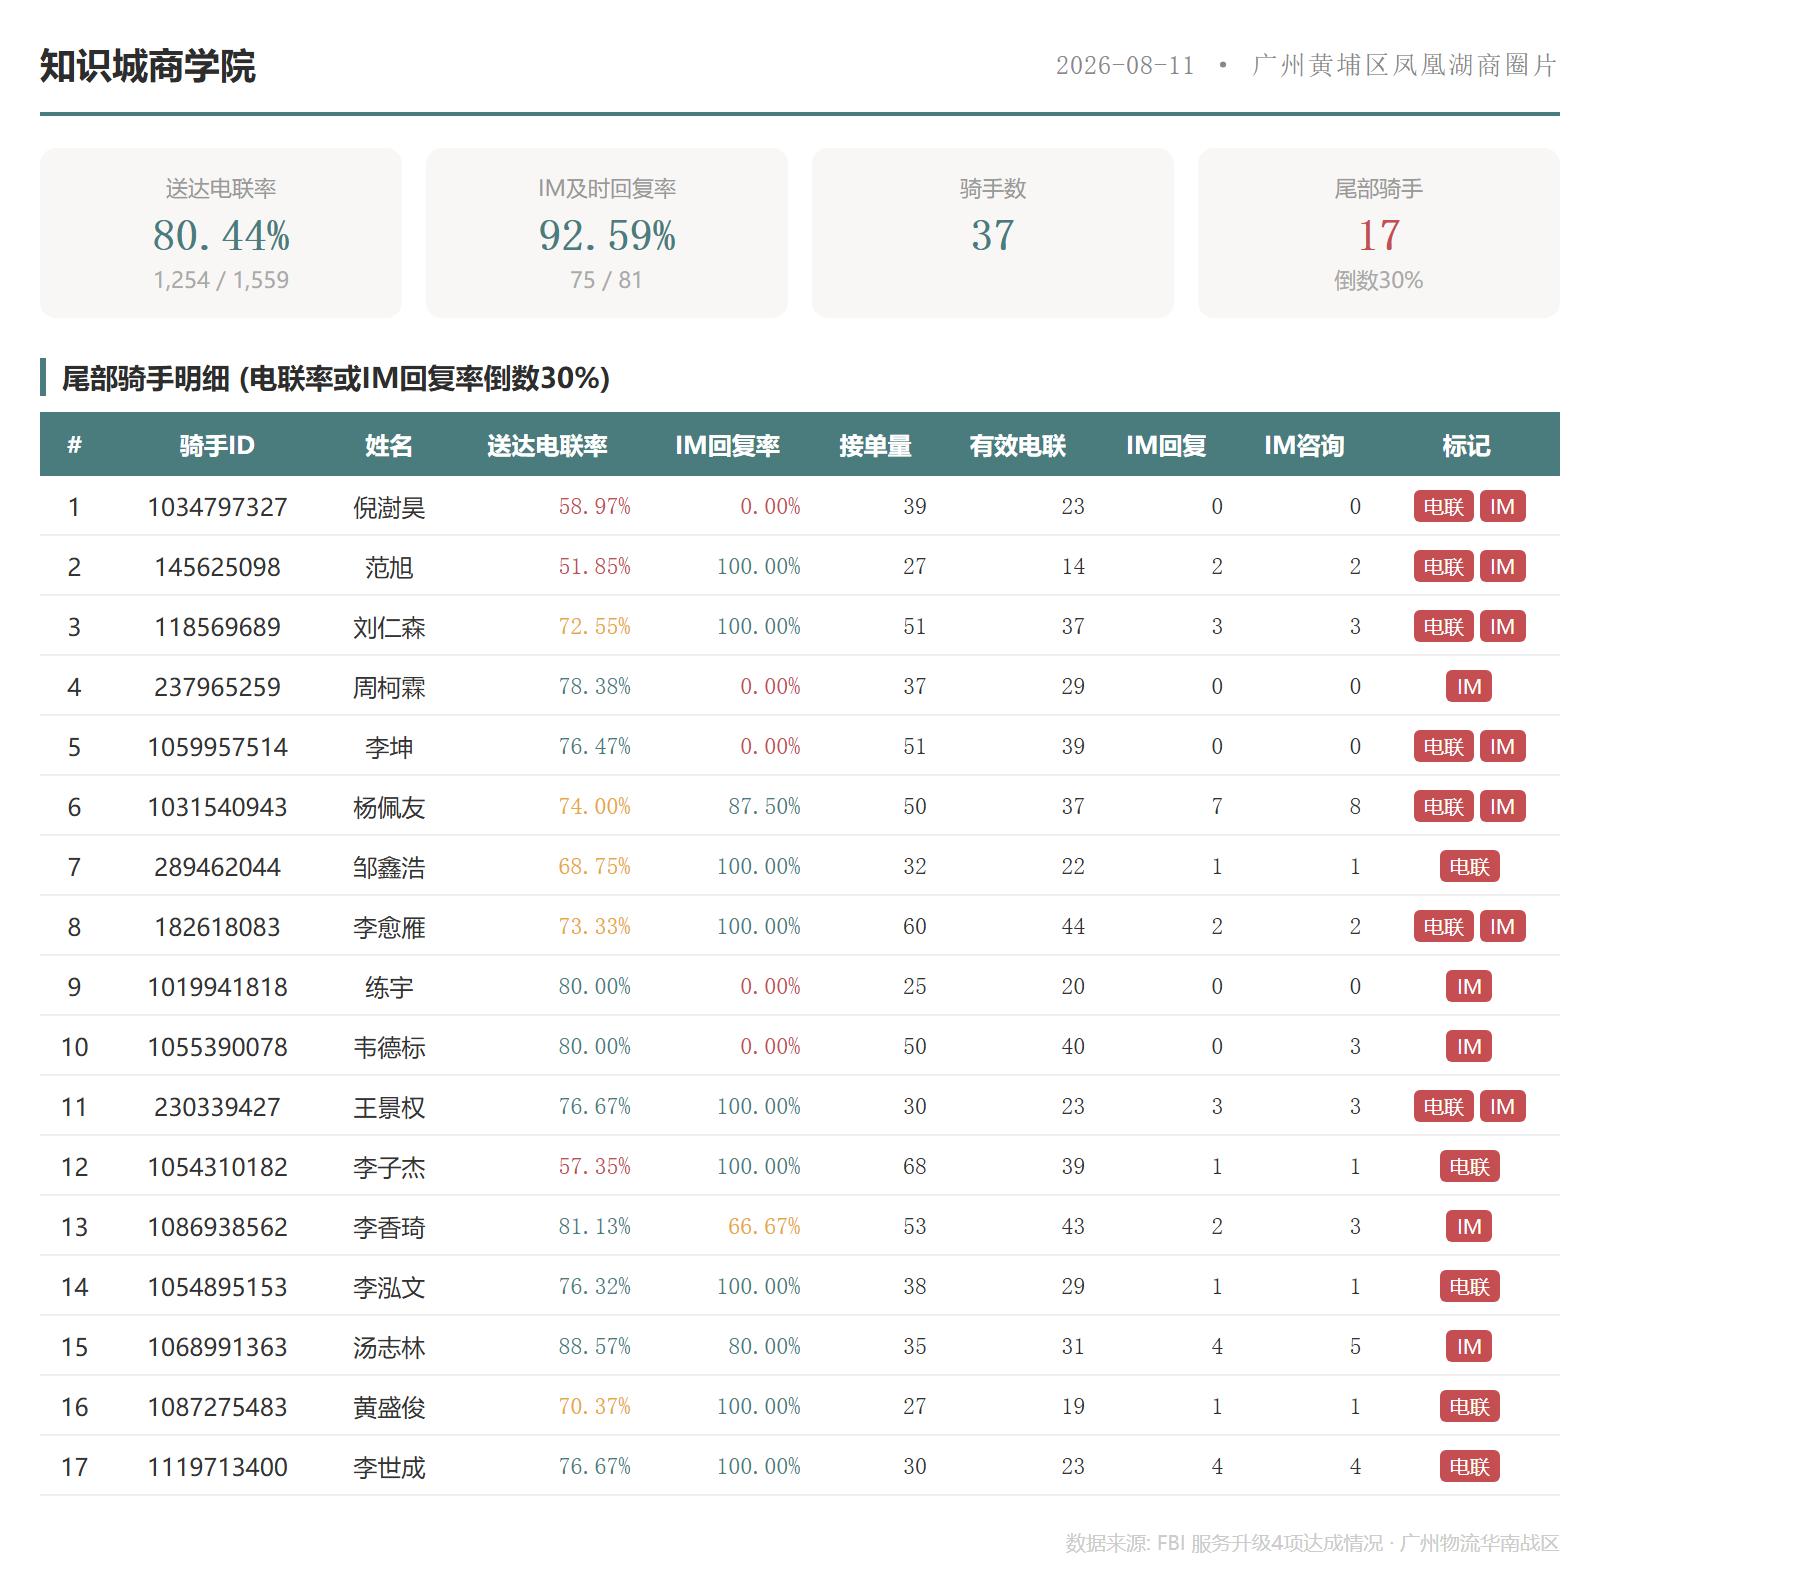Click the 送达电联率 column header
1800x1596 pixels.
[547, 445]
